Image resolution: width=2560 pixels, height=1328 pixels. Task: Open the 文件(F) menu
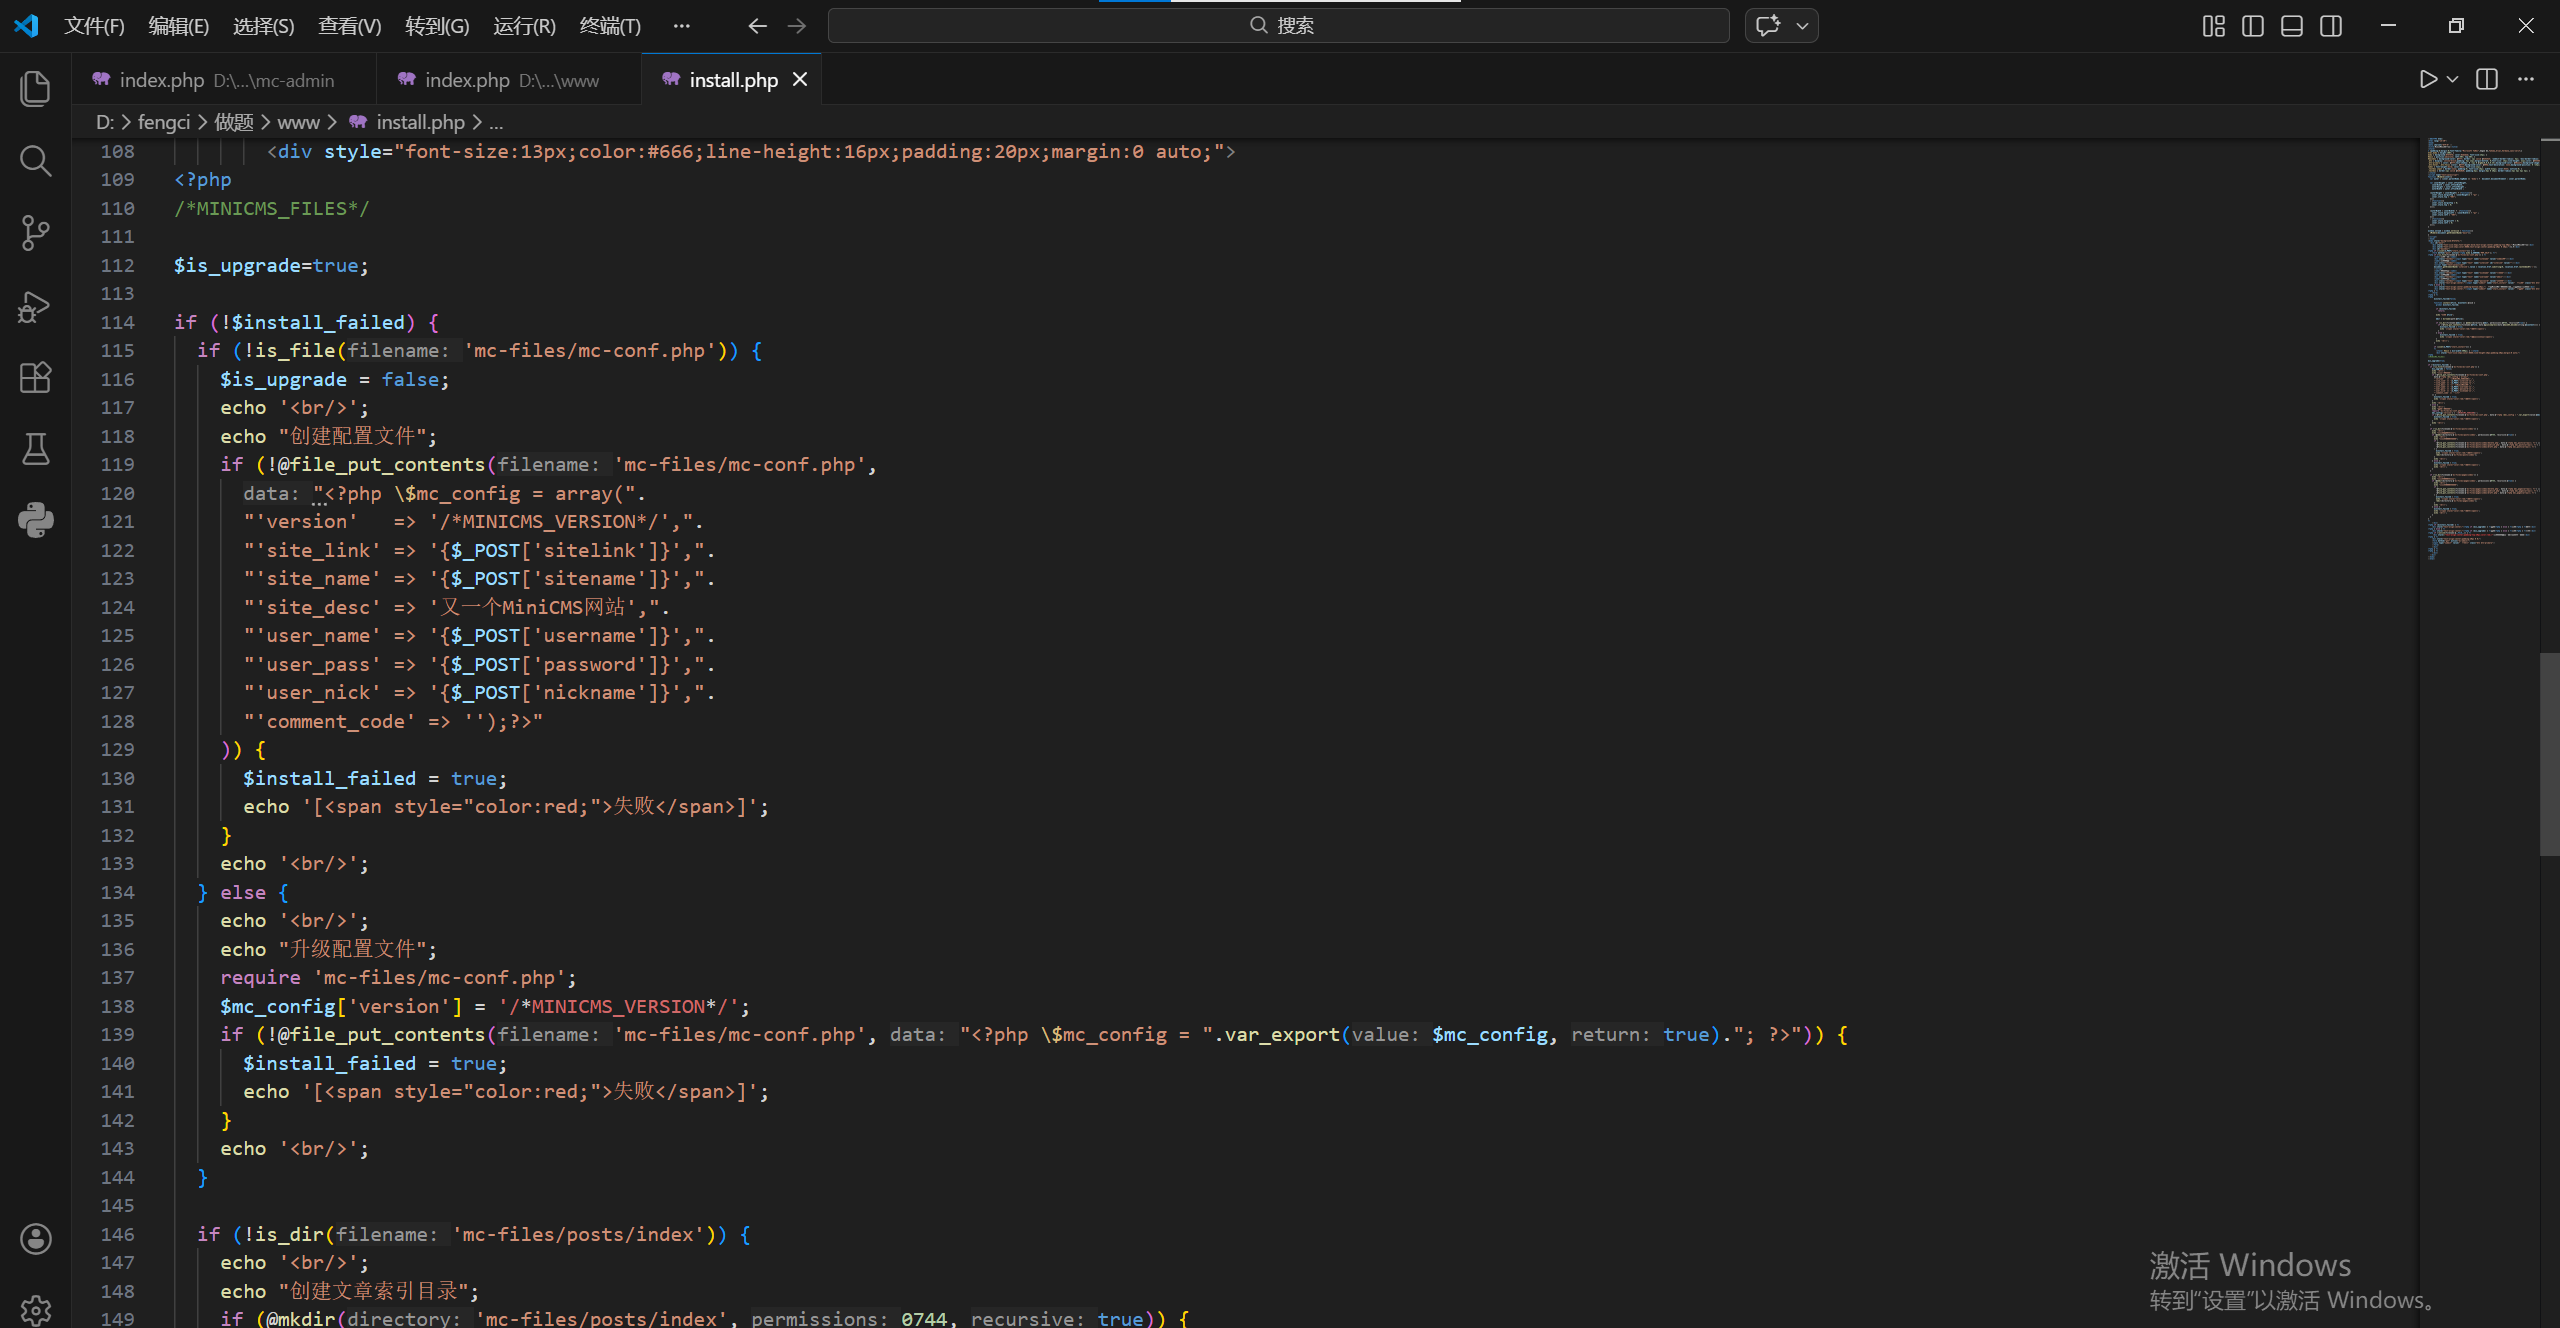click(x=94, y=26)
